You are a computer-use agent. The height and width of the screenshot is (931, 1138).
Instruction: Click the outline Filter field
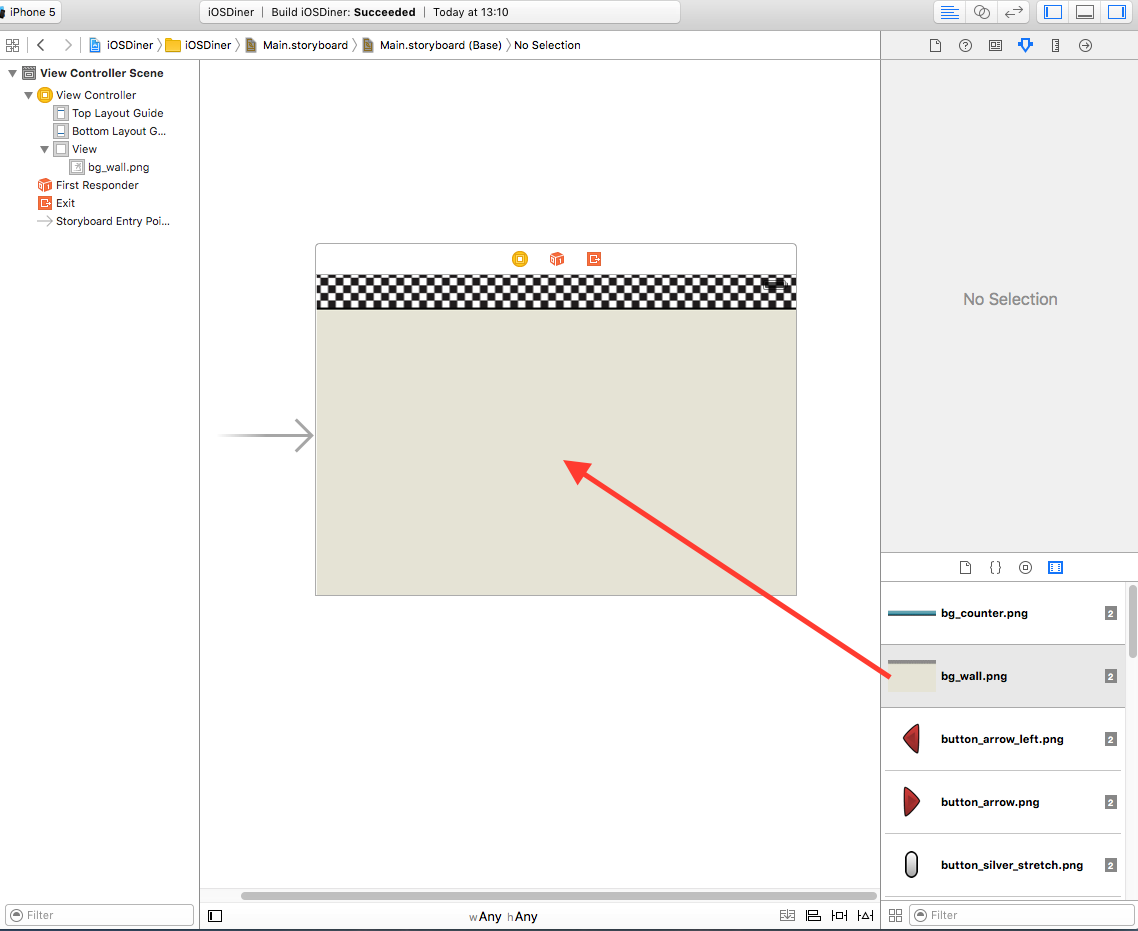click(99, 915)
